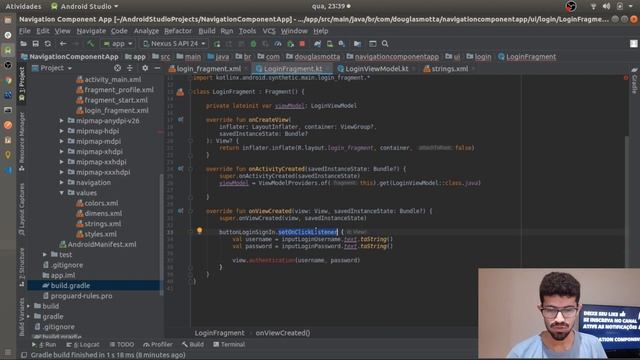Click Atividades in the Ubuntu top bar

pos(23,7)
